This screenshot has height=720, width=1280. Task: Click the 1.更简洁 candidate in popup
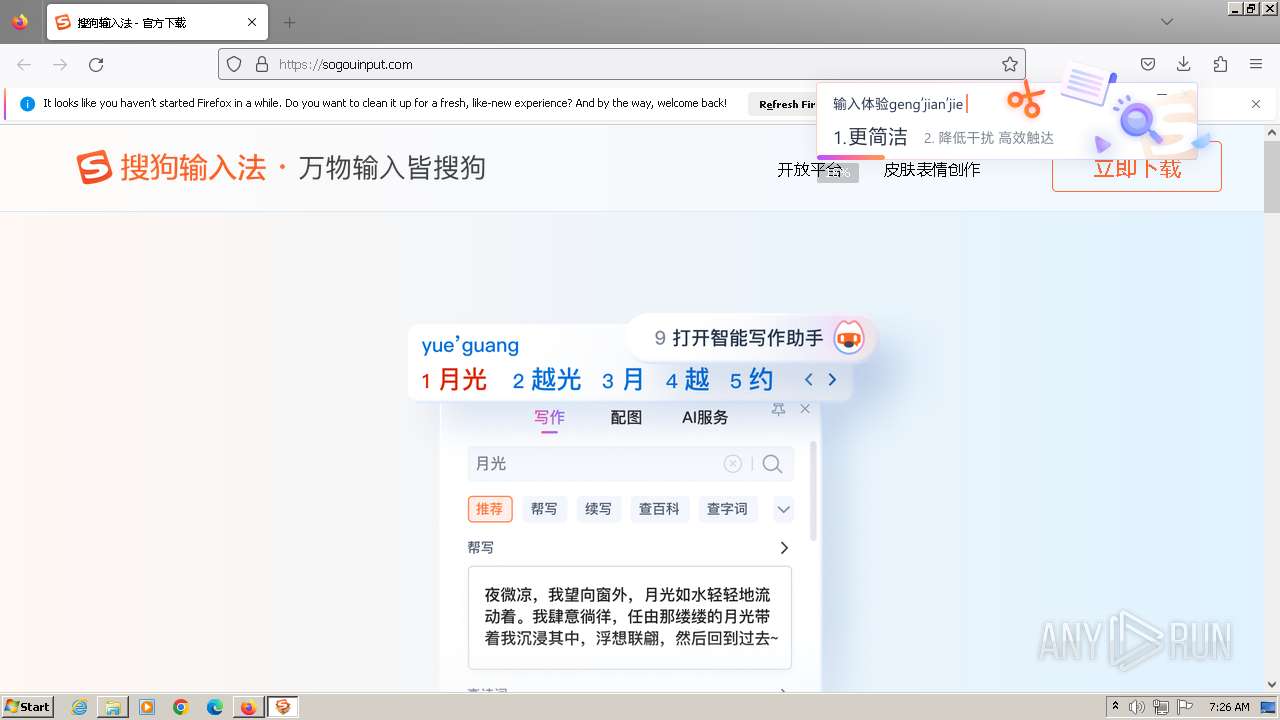[x=871, y=137]
